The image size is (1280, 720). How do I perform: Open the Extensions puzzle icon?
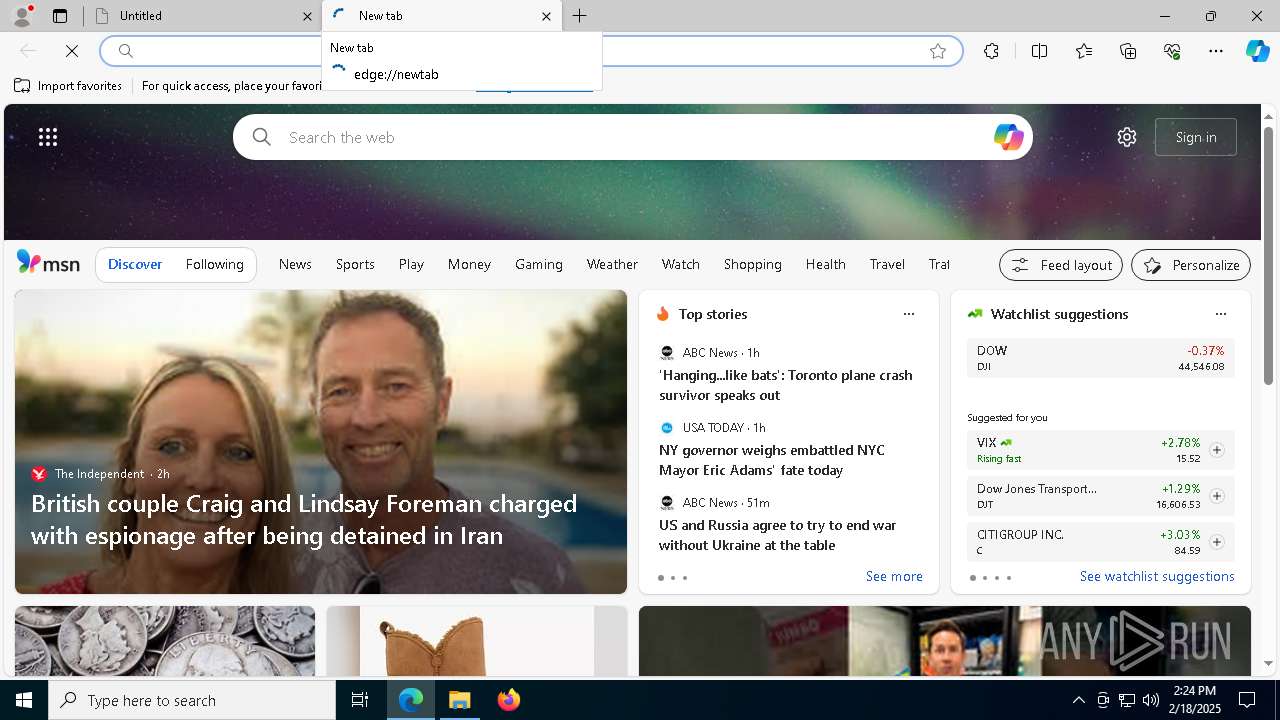991,51
